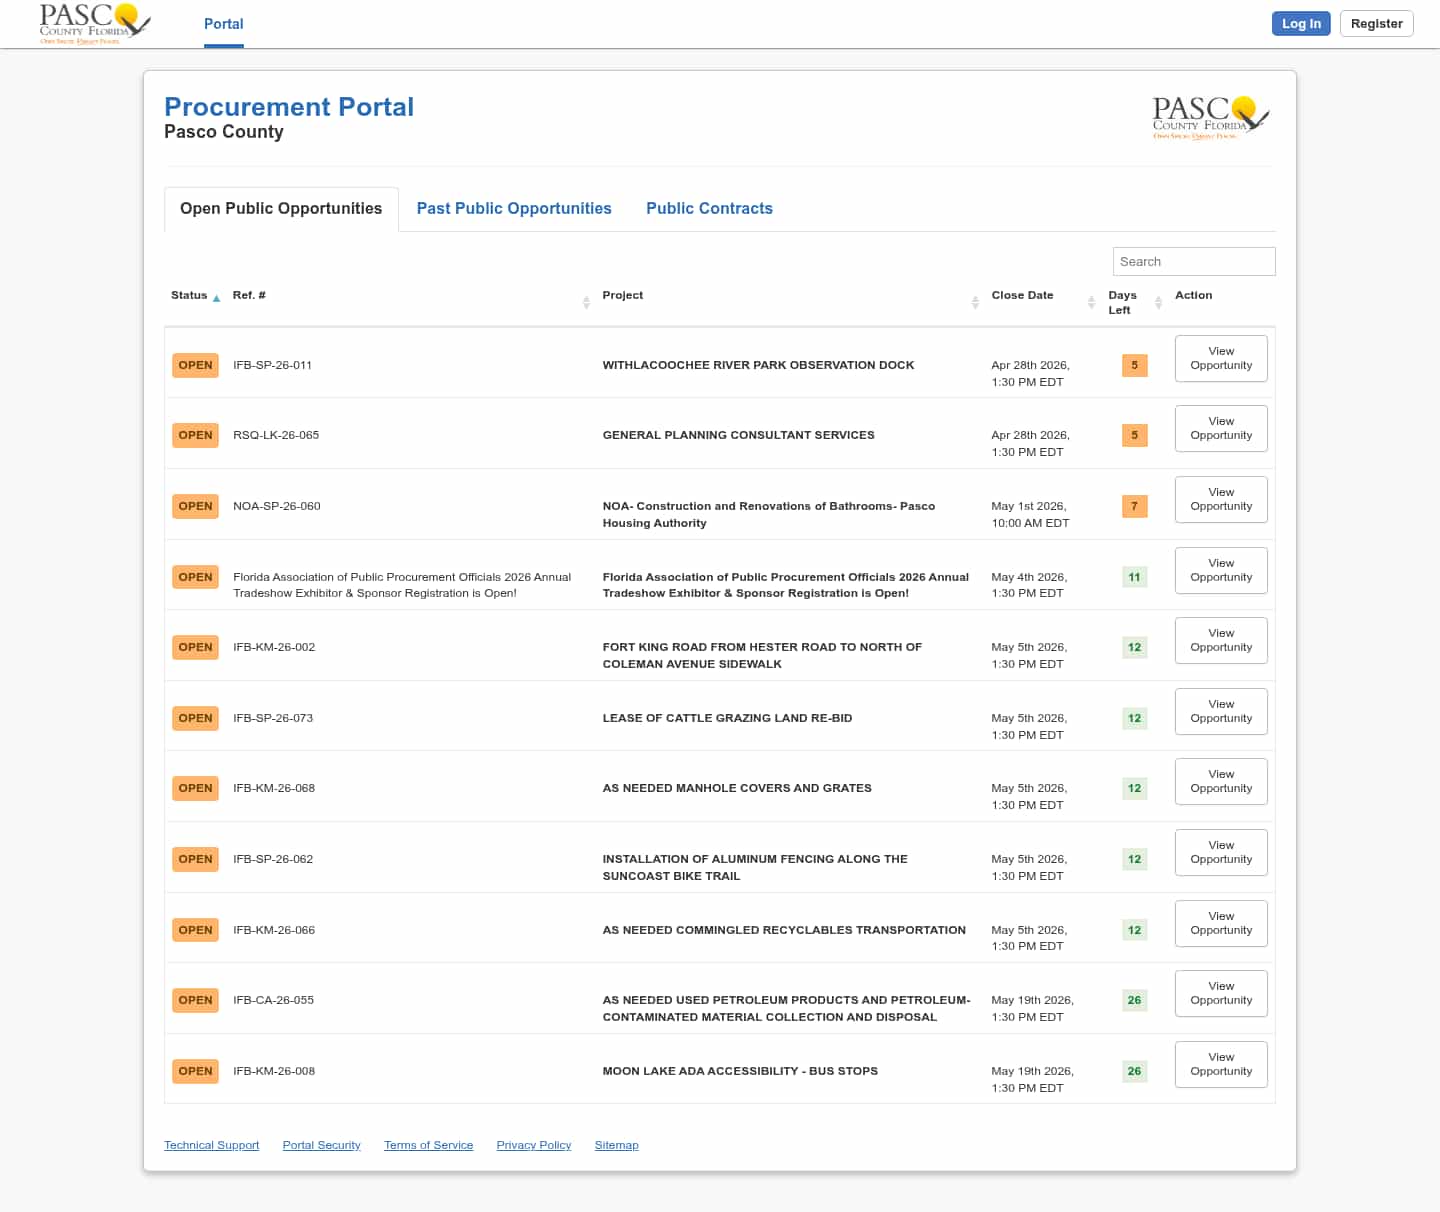Click the Pasco County logo in header
Screen dimensions: 1440x1212
coord(94,23)
